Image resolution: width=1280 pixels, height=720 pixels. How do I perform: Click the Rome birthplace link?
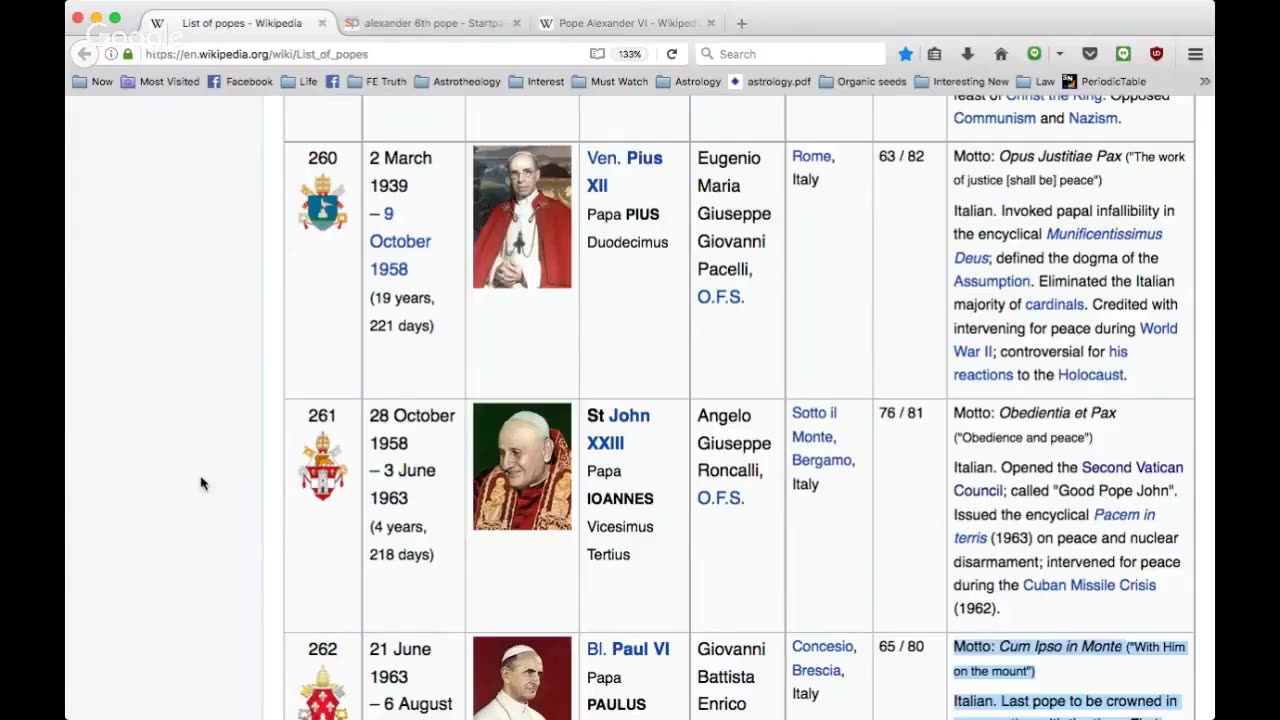pos(811,156)
